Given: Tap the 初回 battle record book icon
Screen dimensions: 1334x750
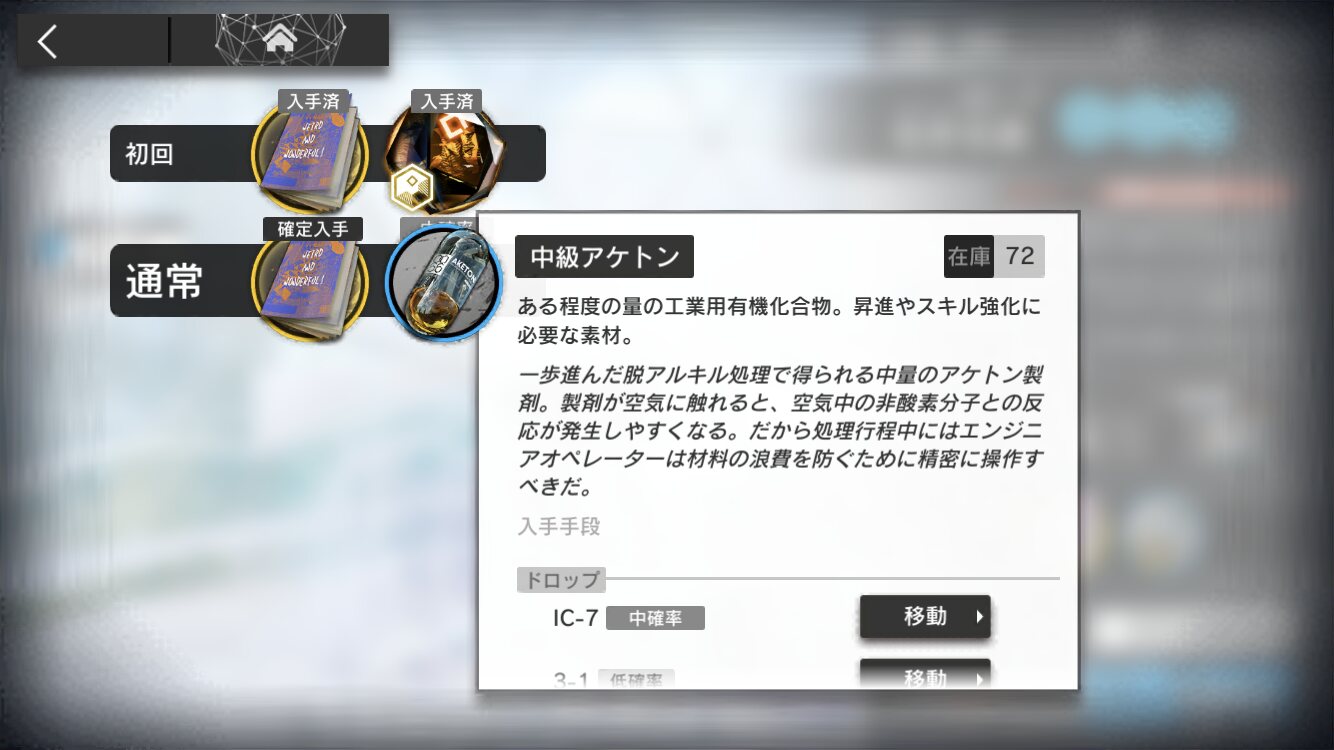Looking at the screenshot, I should 311,155.
